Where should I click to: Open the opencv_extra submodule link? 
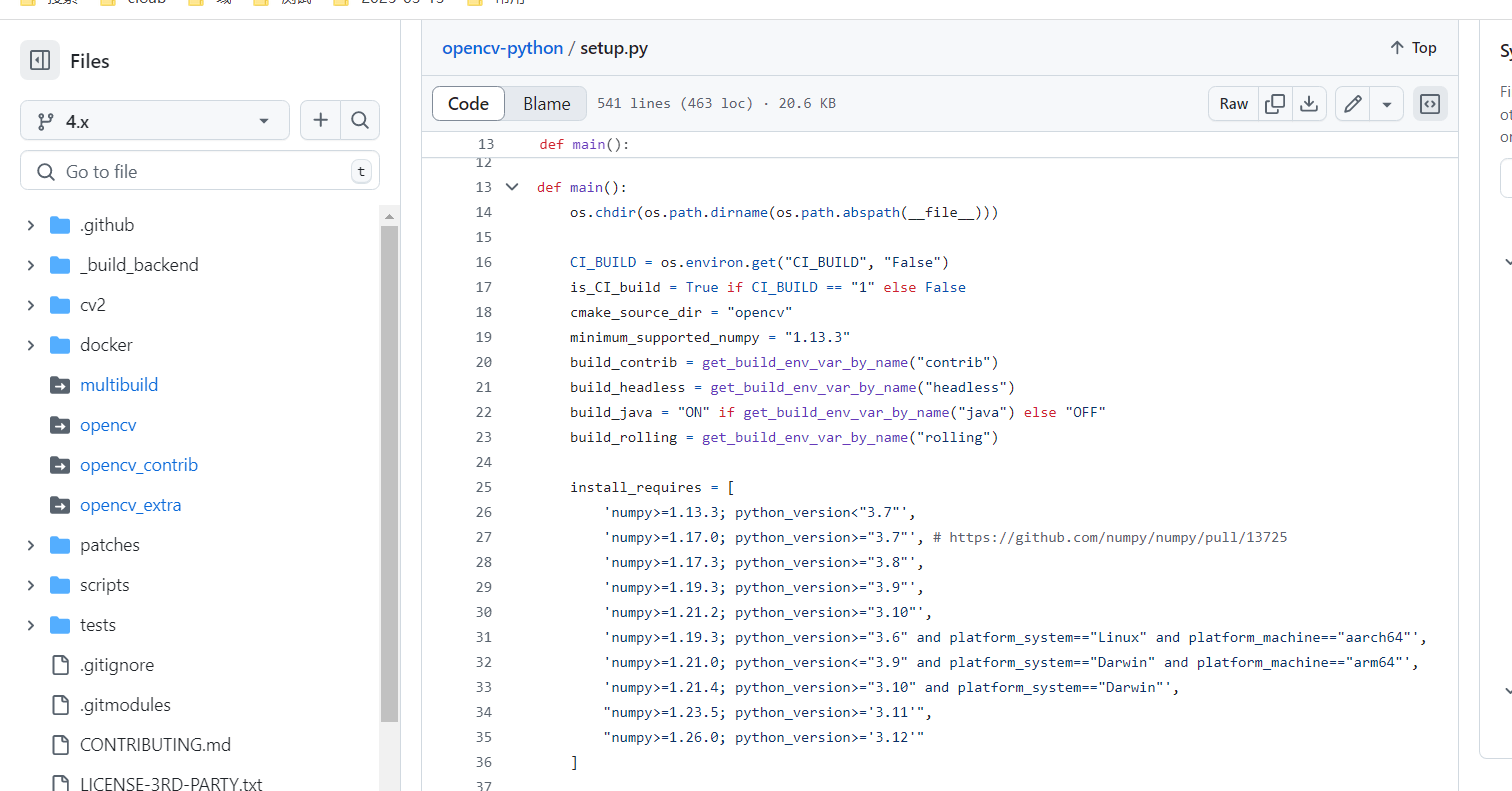click(x=131, y=505)
